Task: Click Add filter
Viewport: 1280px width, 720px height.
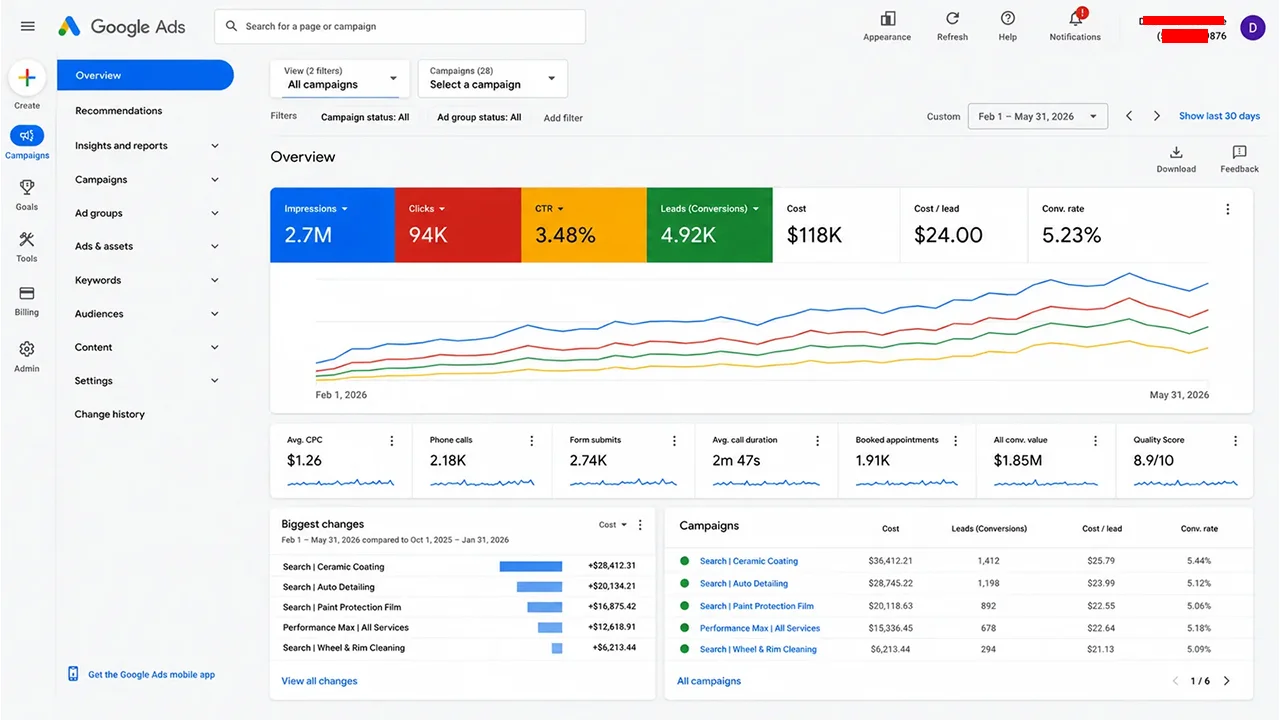Action: [563, 118]
